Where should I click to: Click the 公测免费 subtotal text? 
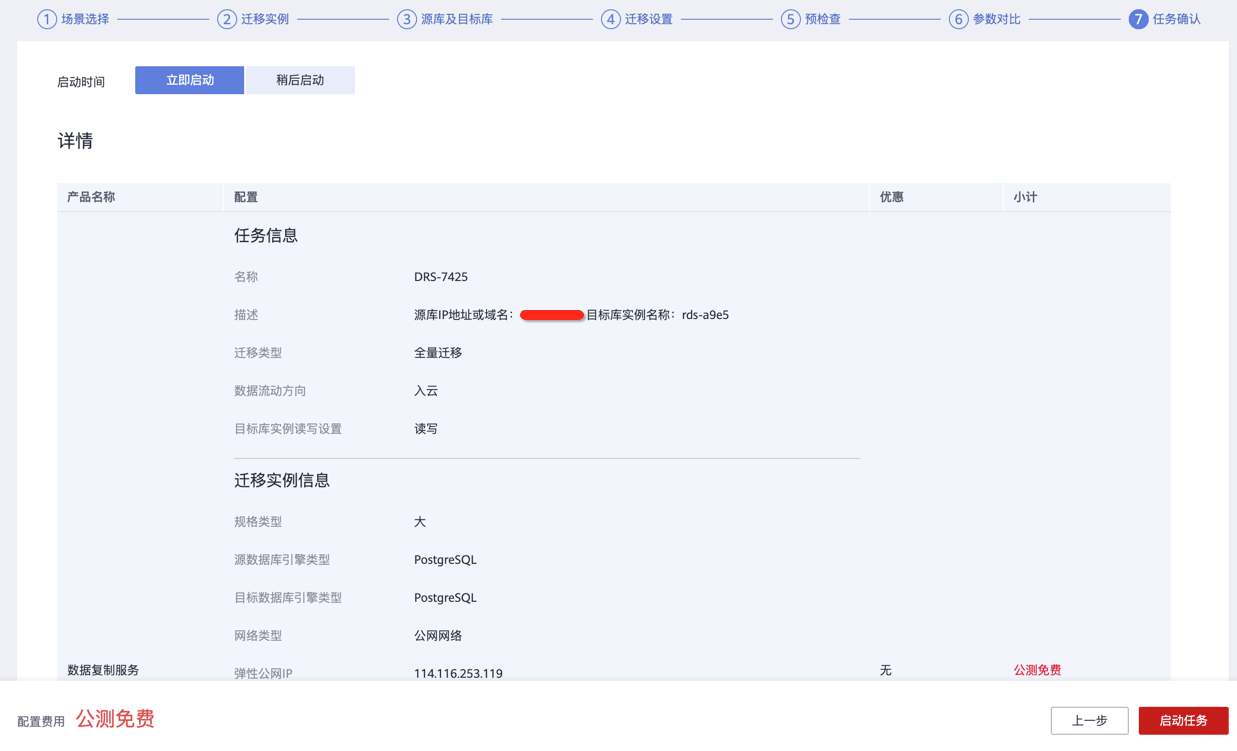1037,670
